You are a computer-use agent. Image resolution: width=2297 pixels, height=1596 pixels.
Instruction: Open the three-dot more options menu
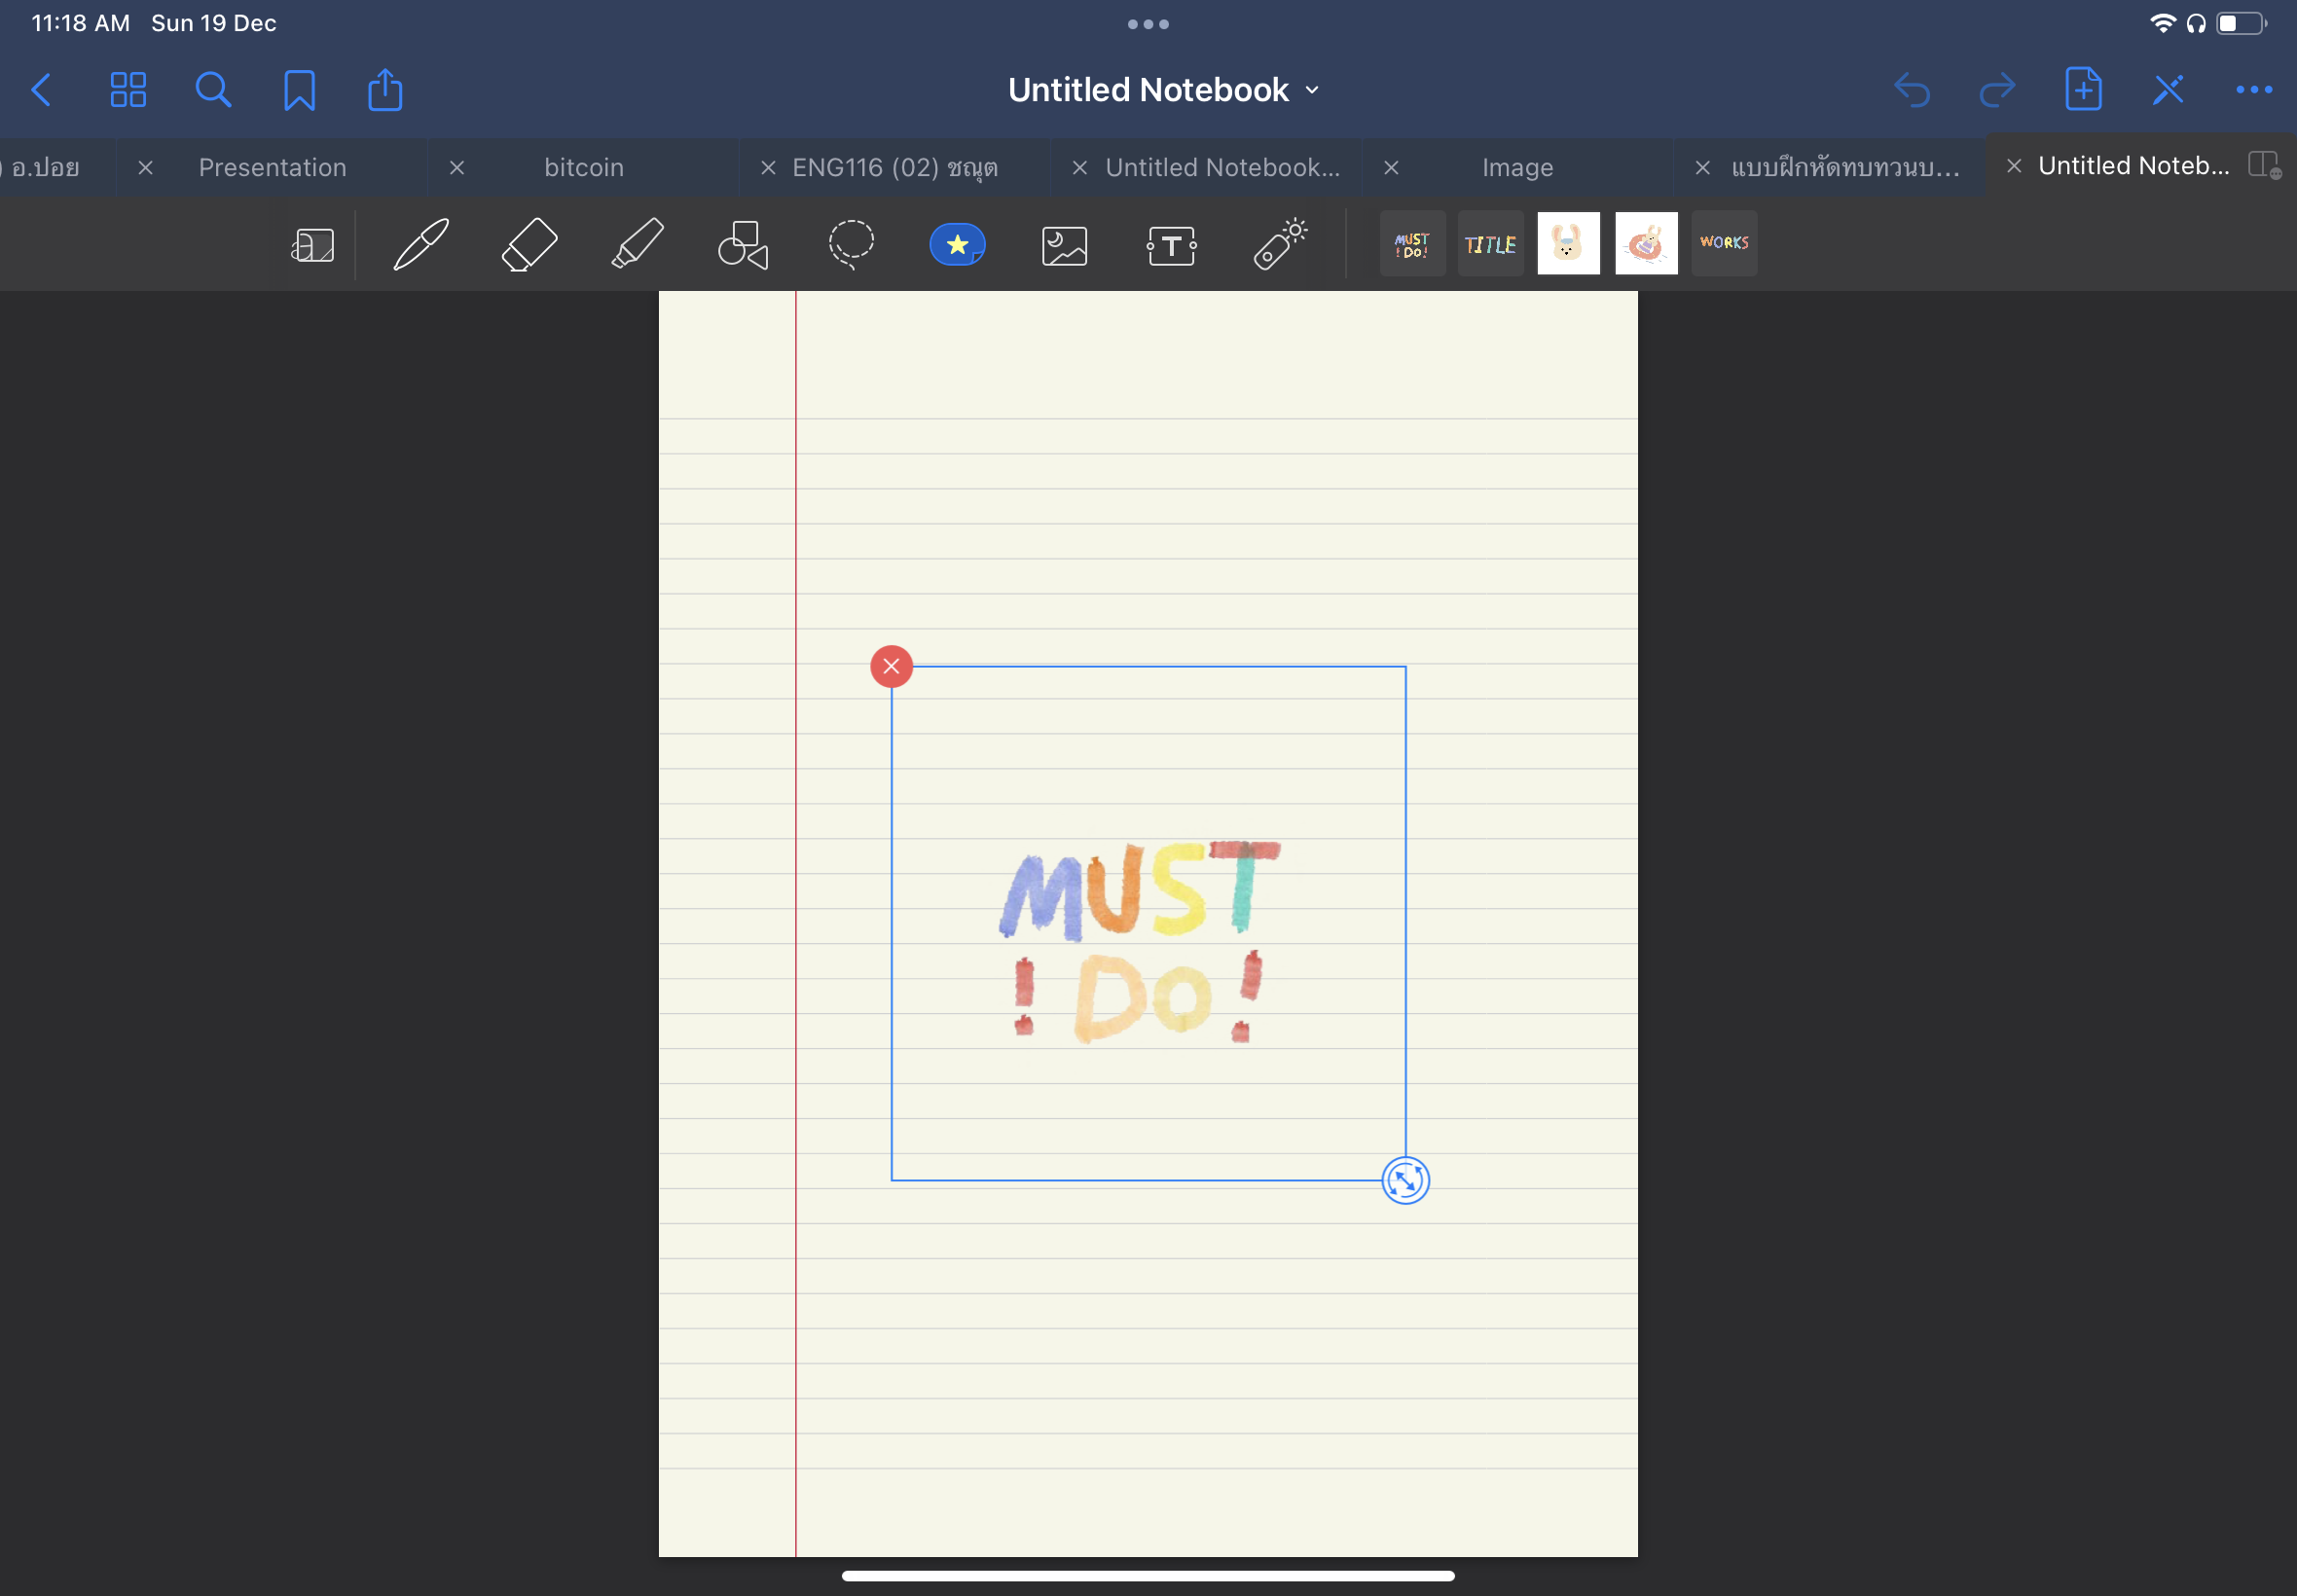2254,90
